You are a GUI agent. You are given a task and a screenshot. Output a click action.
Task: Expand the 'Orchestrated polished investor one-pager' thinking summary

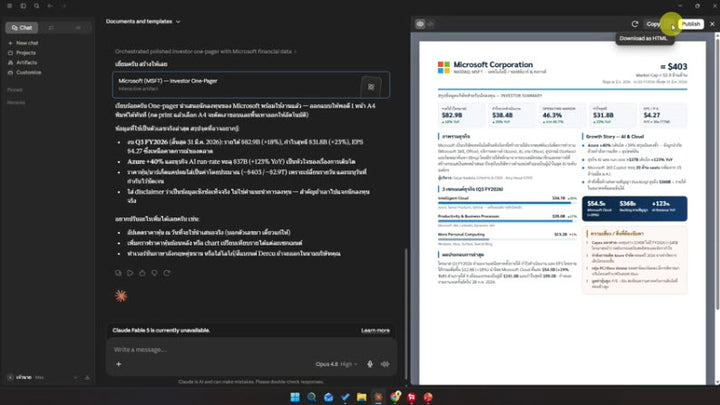(x=205, y=51)
